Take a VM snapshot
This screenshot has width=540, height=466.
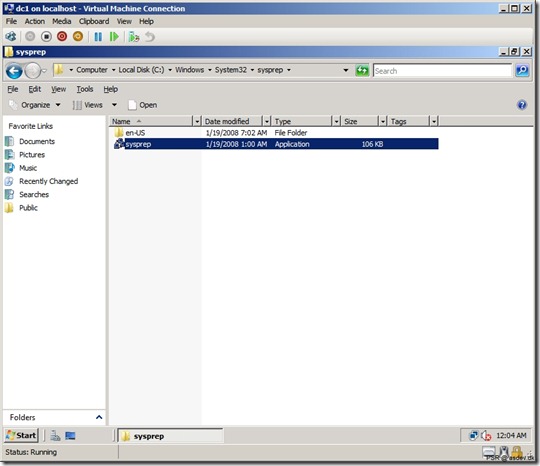click(134, 37)
